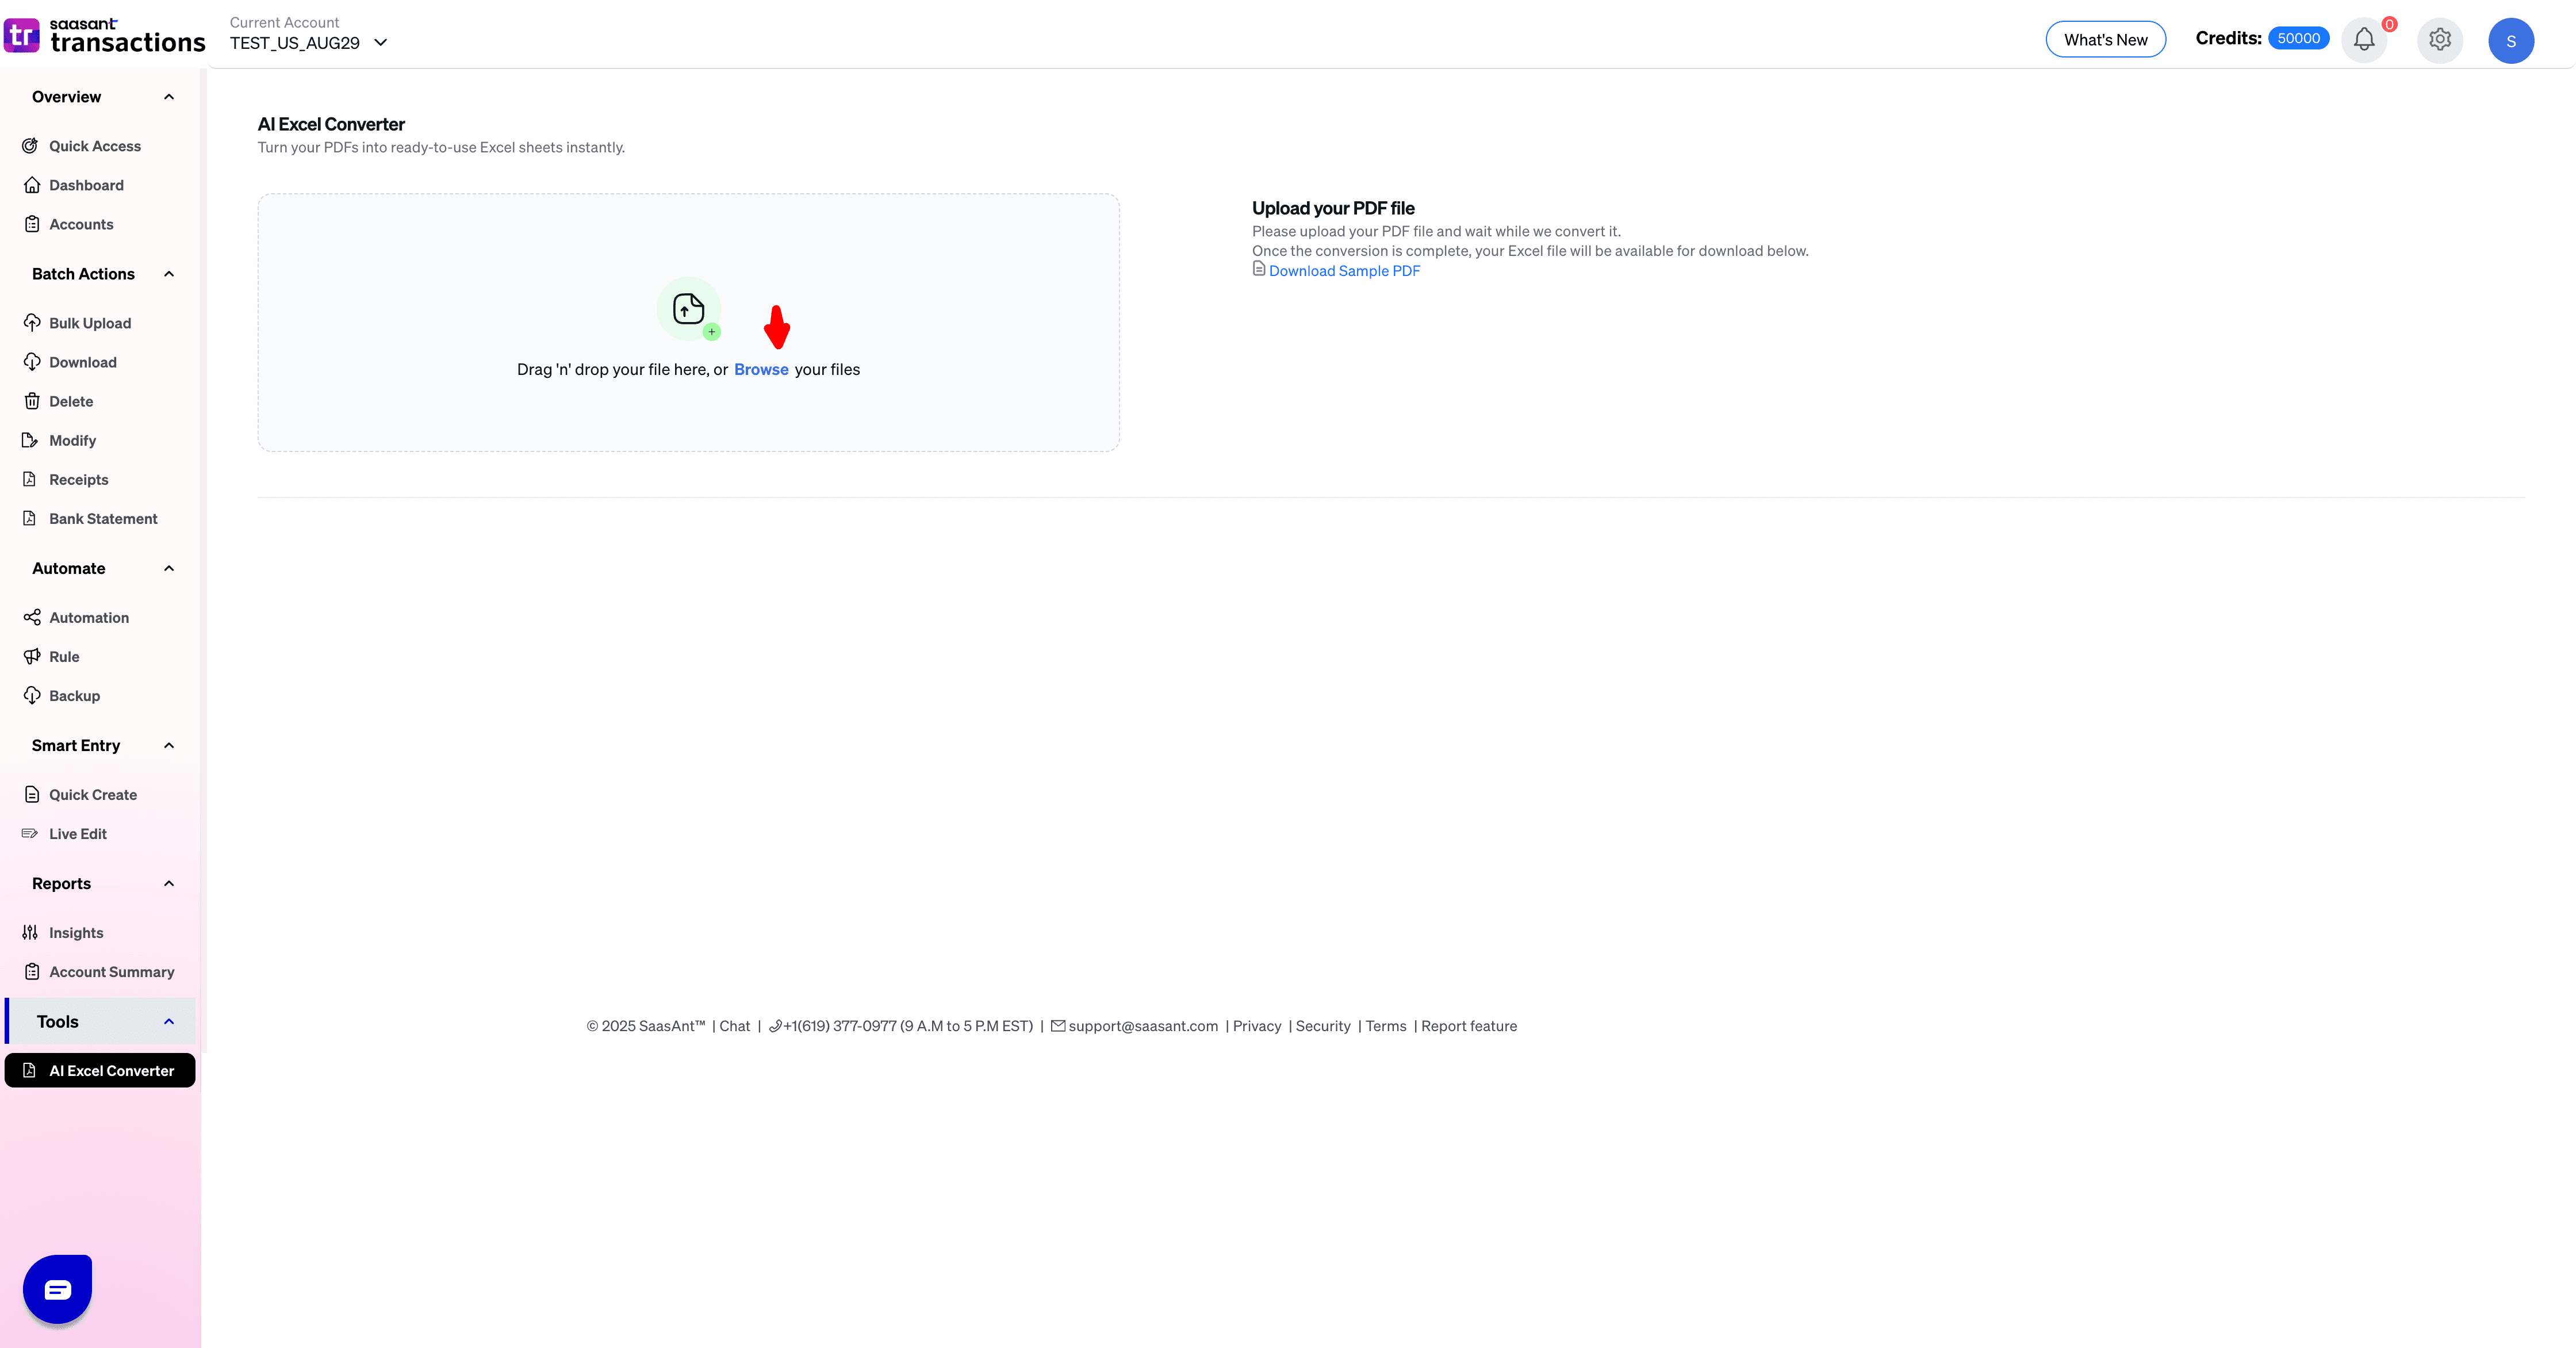The image size is (2576, 1348).
Task: Click the Live Edit pencil icon
Action: tap(31, 833)
